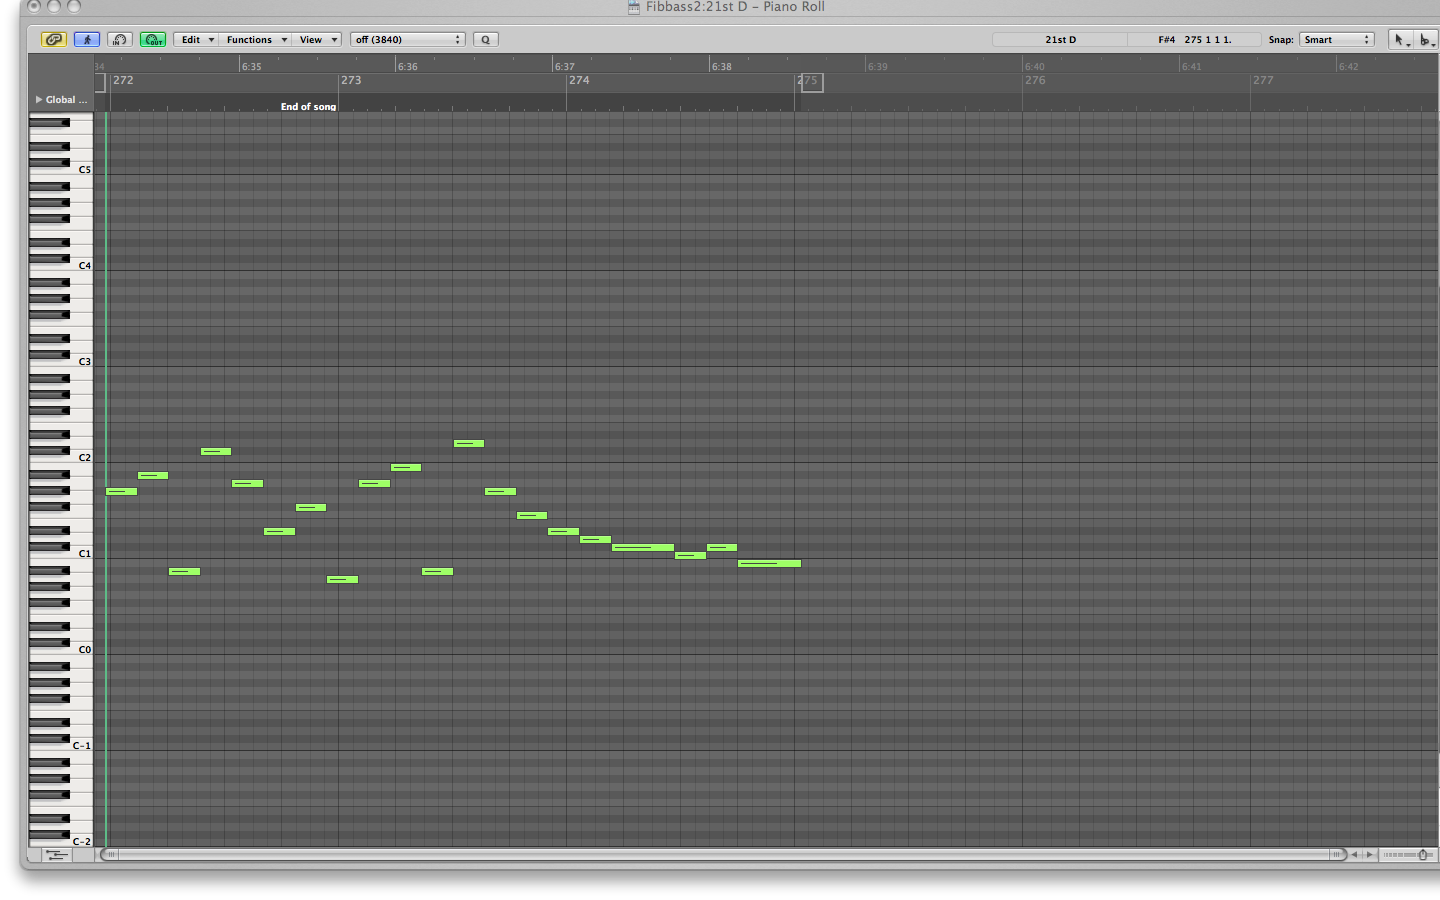The width and height of the screenshot is (1440, 900).
Task: Enable the MIDI In button
Action: (119, 40)
